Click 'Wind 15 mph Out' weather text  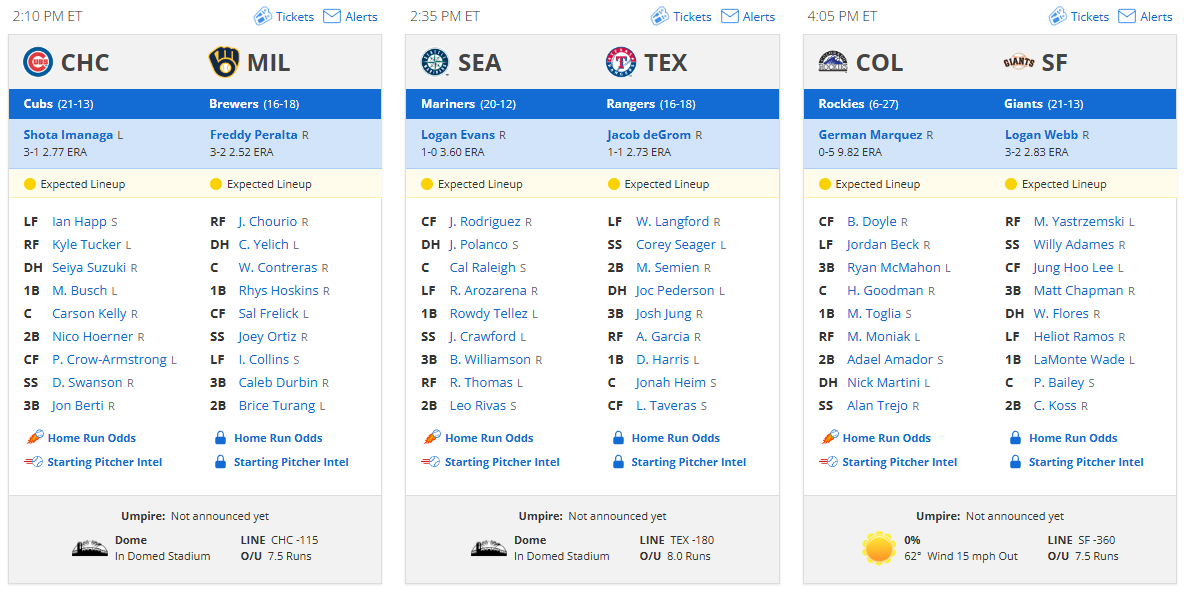[x=973, y=556]
